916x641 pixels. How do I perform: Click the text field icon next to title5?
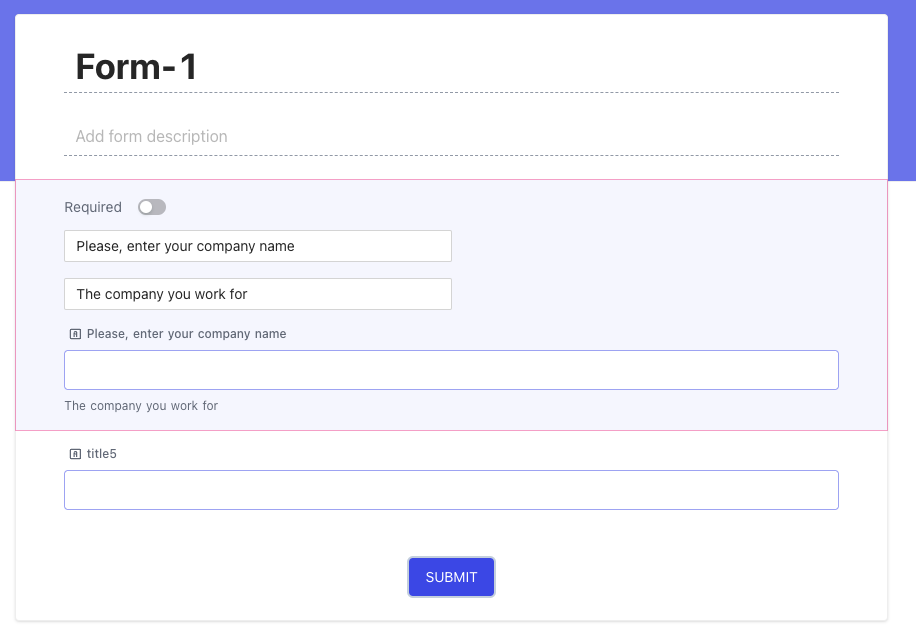[x=75, y=453]
